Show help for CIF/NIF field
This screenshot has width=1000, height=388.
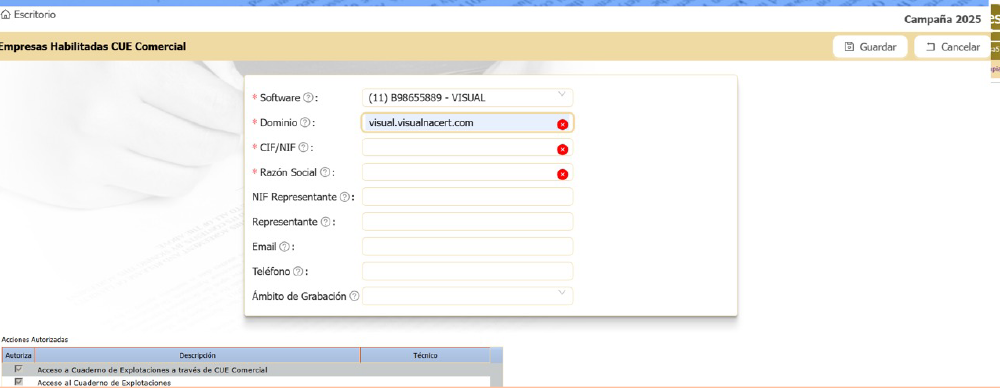point(304,147)
